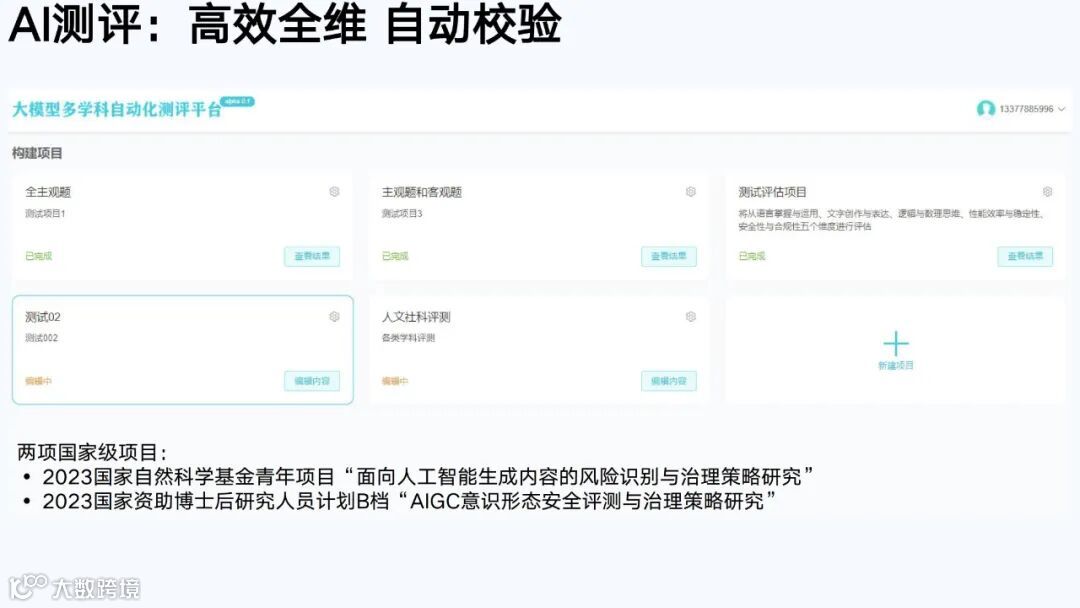This screenshot has width=1080, height=608.
Task: Expand the account dropdown chevron beside 13377885996
Action: point(1061,109)
